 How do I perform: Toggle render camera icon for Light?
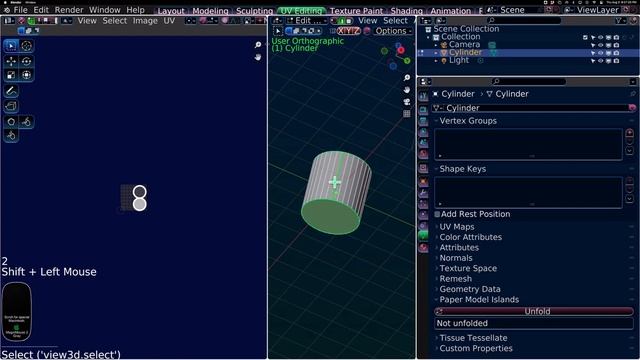click(616, 61)
